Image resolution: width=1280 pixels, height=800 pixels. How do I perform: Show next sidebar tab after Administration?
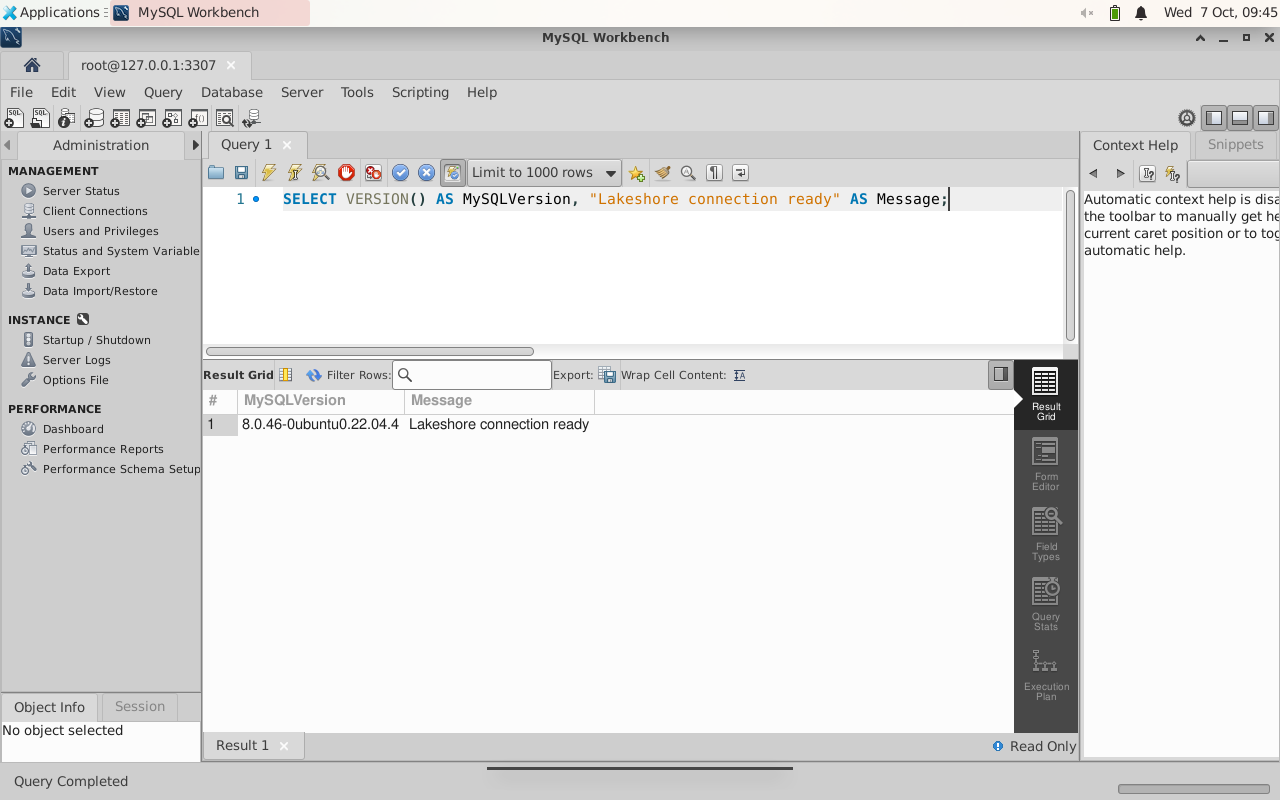[x=195, y=145]
